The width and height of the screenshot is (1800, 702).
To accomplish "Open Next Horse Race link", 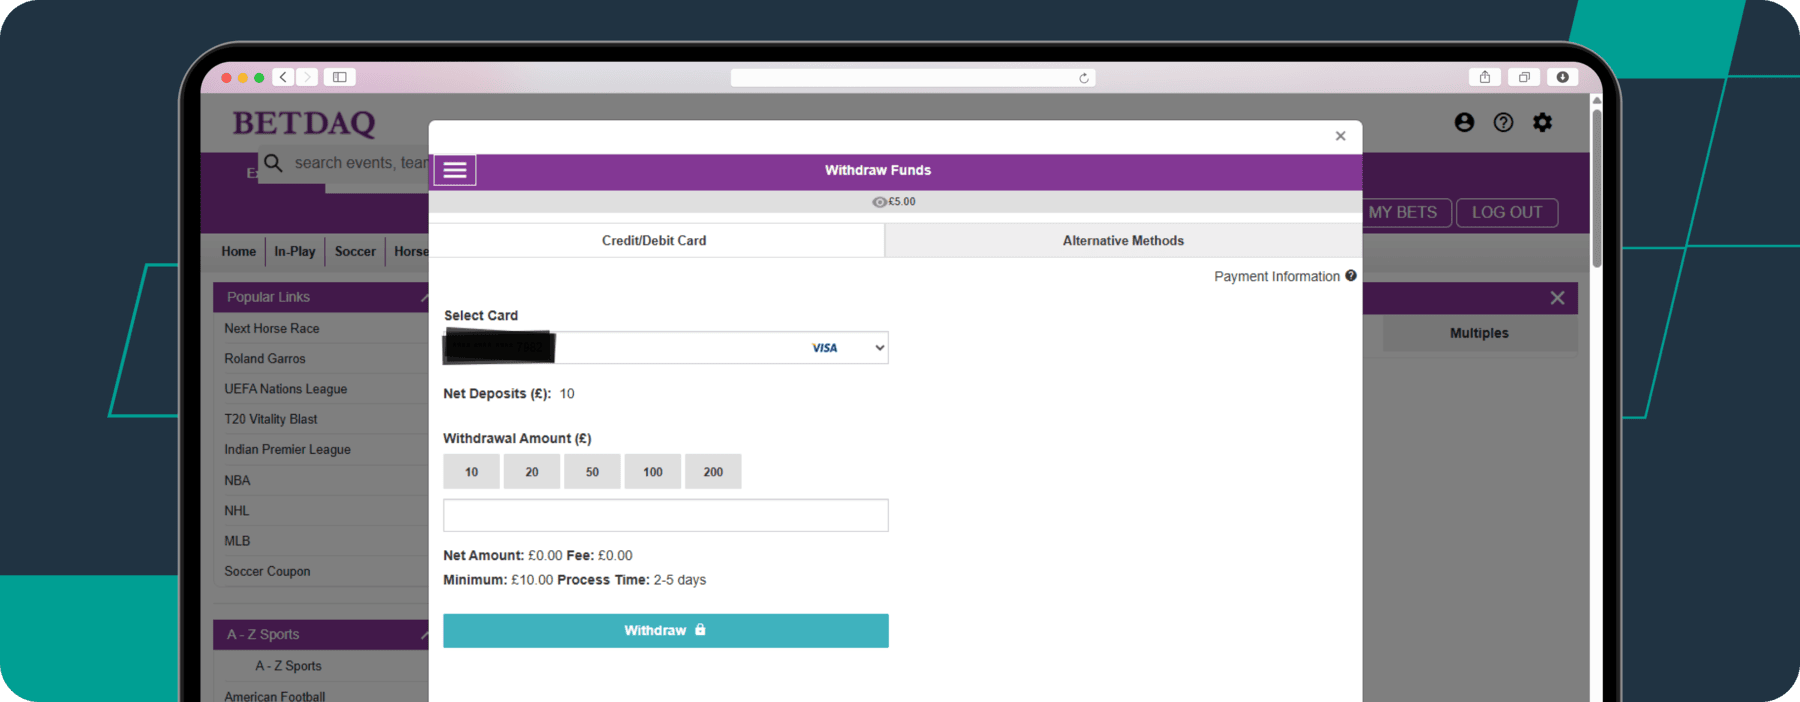I will point(272,328).
